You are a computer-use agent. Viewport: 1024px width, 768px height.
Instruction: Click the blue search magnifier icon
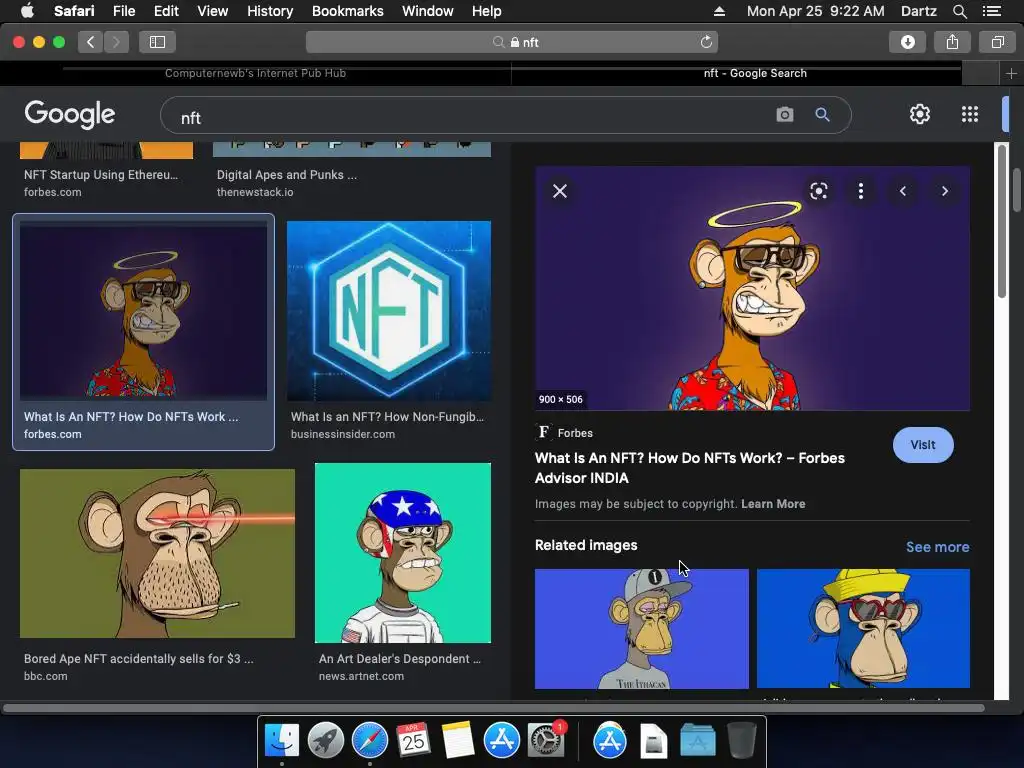pos(822,115)
